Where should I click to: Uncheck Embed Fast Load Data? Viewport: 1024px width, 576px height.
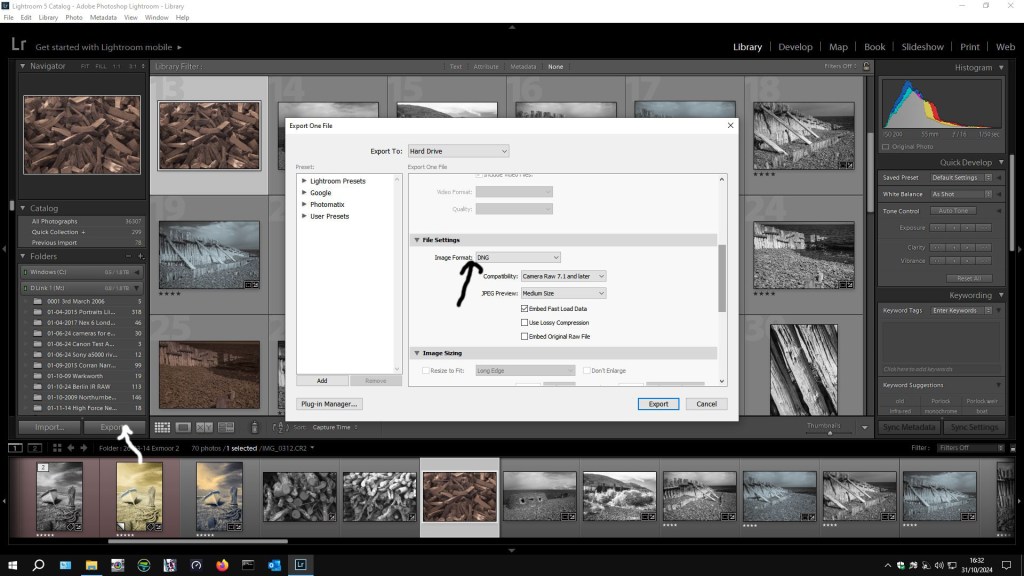pyautogui.click(x=525, y=309)
